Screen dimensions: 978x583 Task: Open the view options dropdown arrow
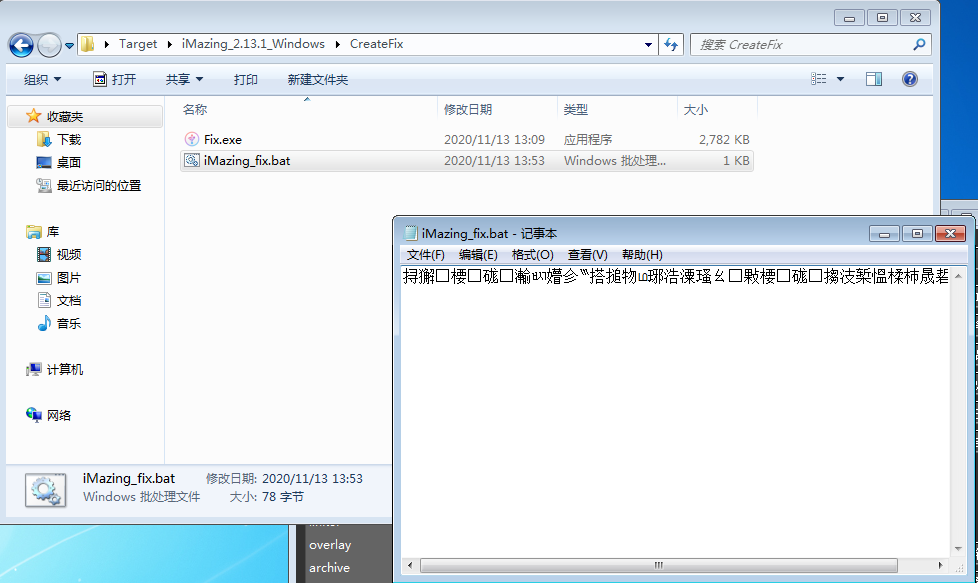coord(840,79)
